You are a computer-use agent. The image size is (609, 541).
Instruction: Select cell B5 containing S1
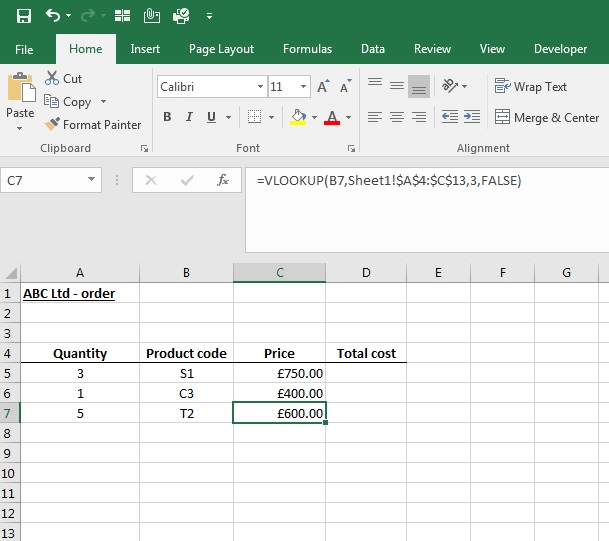pos(186,373)
